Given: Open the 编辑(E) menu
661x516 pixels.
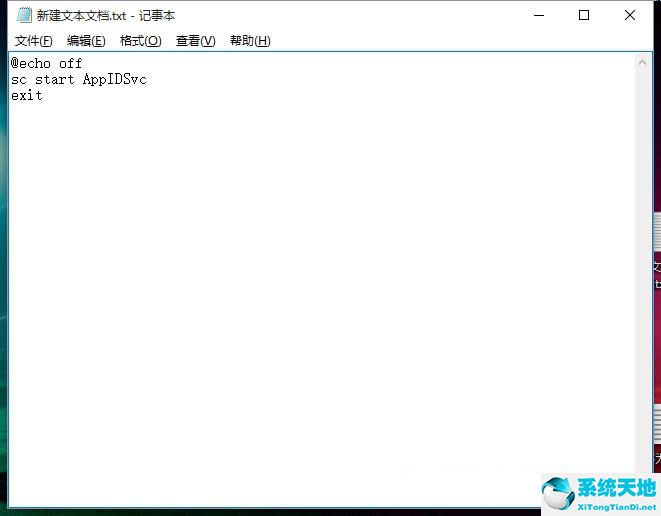Looking at the screenshot, I should pos(86,41).
